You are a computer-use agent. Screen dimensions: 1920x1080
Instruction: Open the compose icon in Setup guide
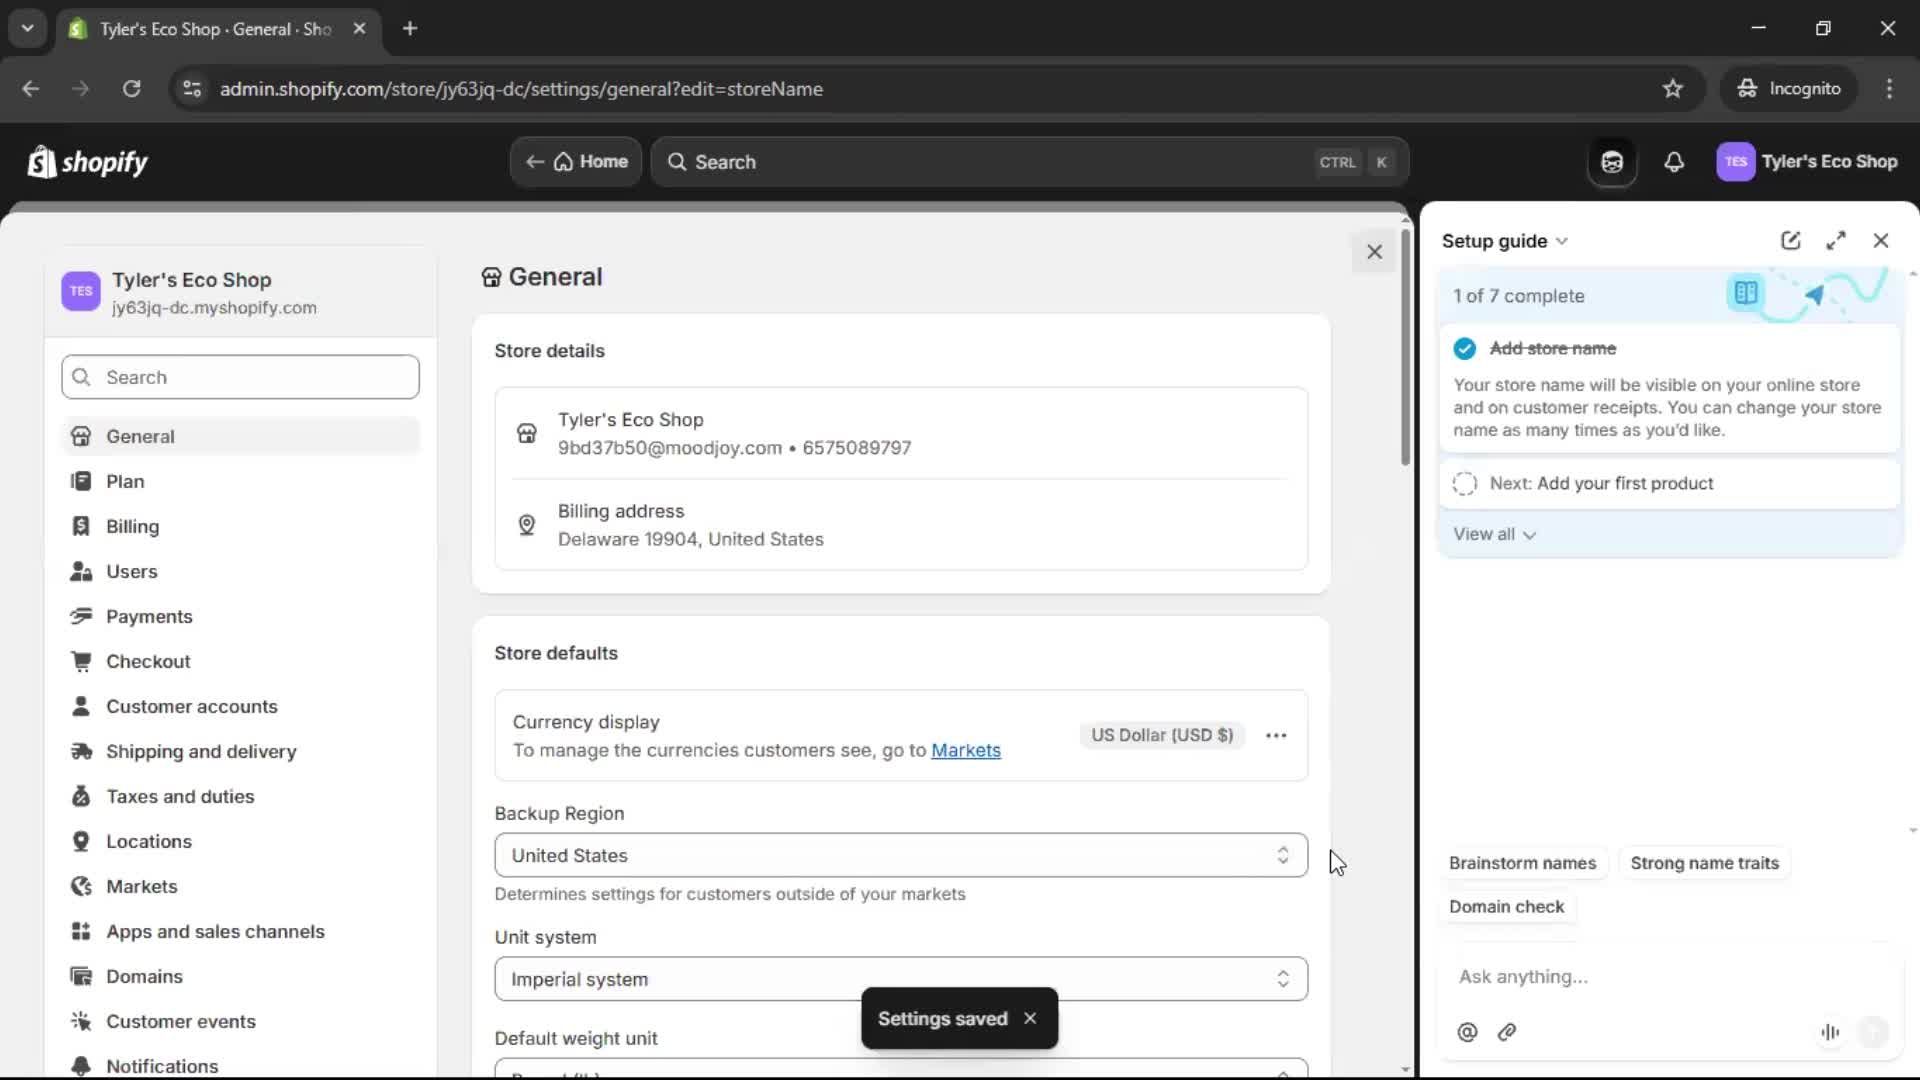1790,240
